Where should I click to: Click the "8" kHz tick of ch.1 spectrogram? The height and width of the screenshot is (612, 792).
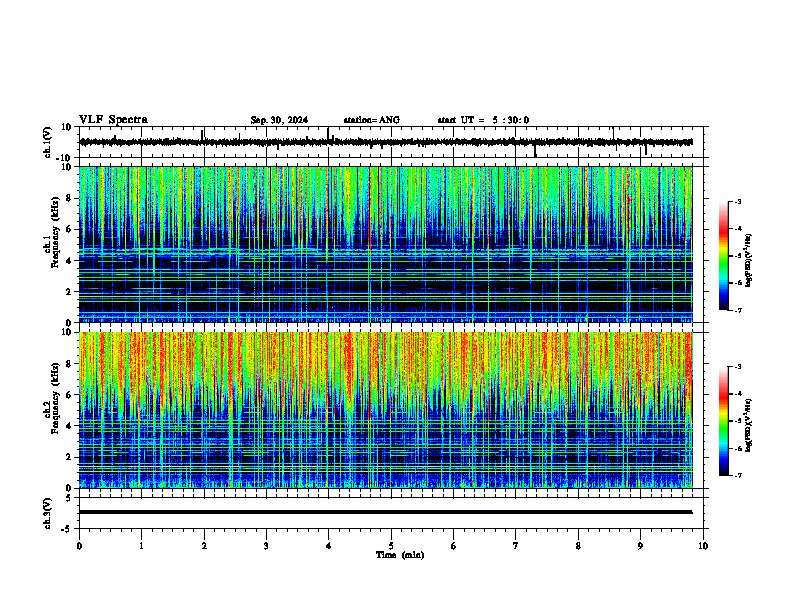tap(70, 198)
